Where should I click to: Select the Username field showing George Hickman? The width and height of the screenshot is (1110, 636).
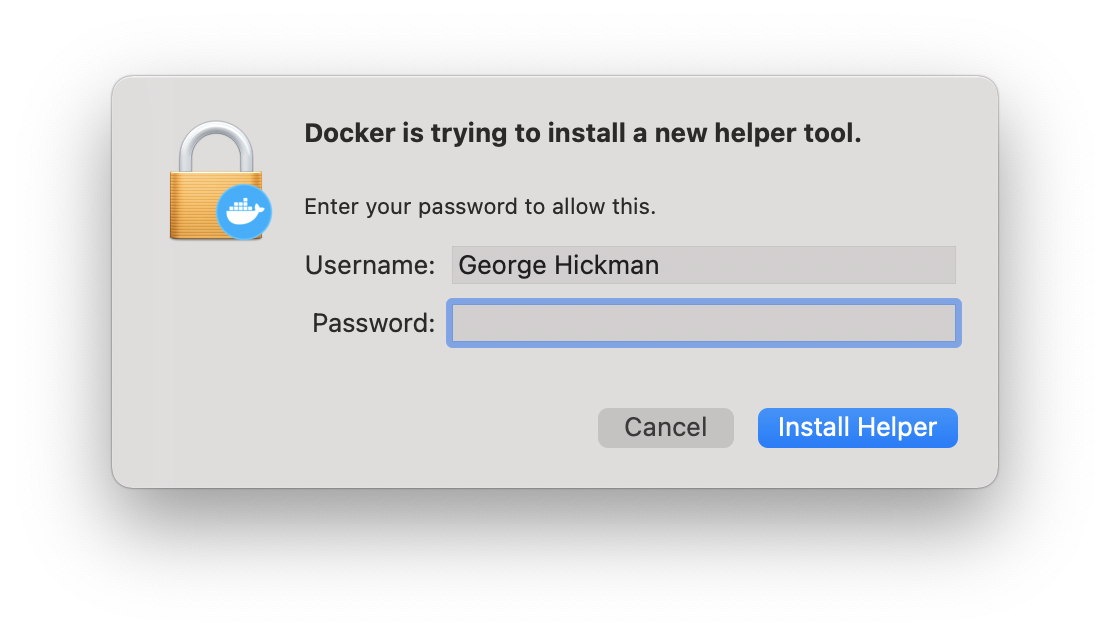(703, 264)
